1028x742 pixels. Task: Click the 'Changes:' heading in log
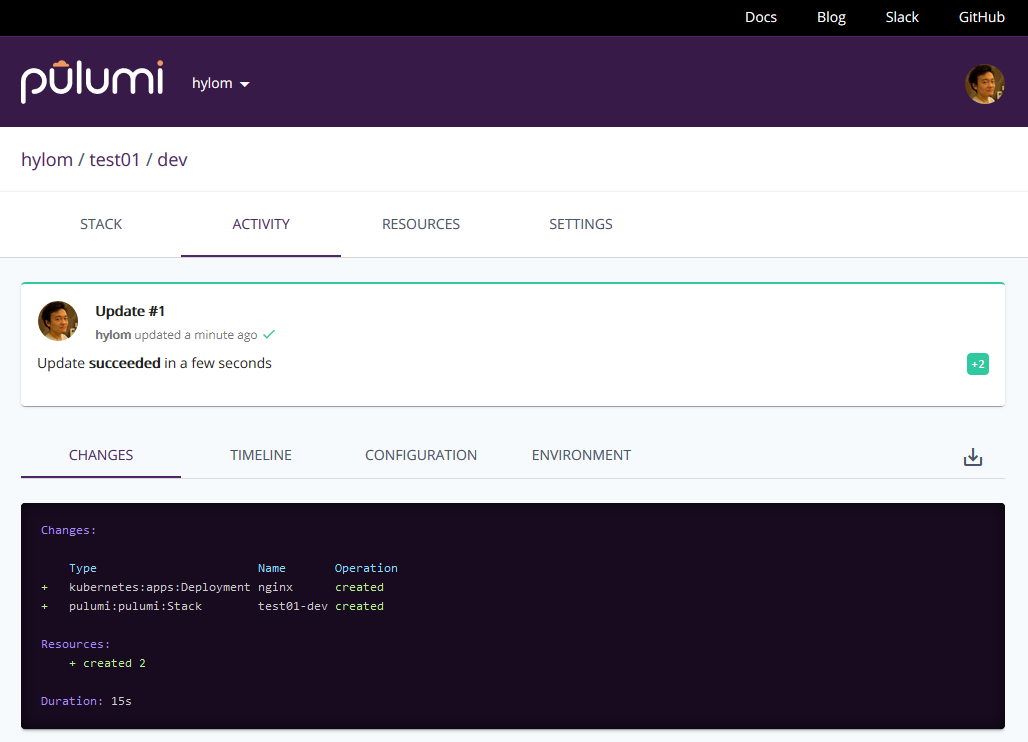[68, 530]
